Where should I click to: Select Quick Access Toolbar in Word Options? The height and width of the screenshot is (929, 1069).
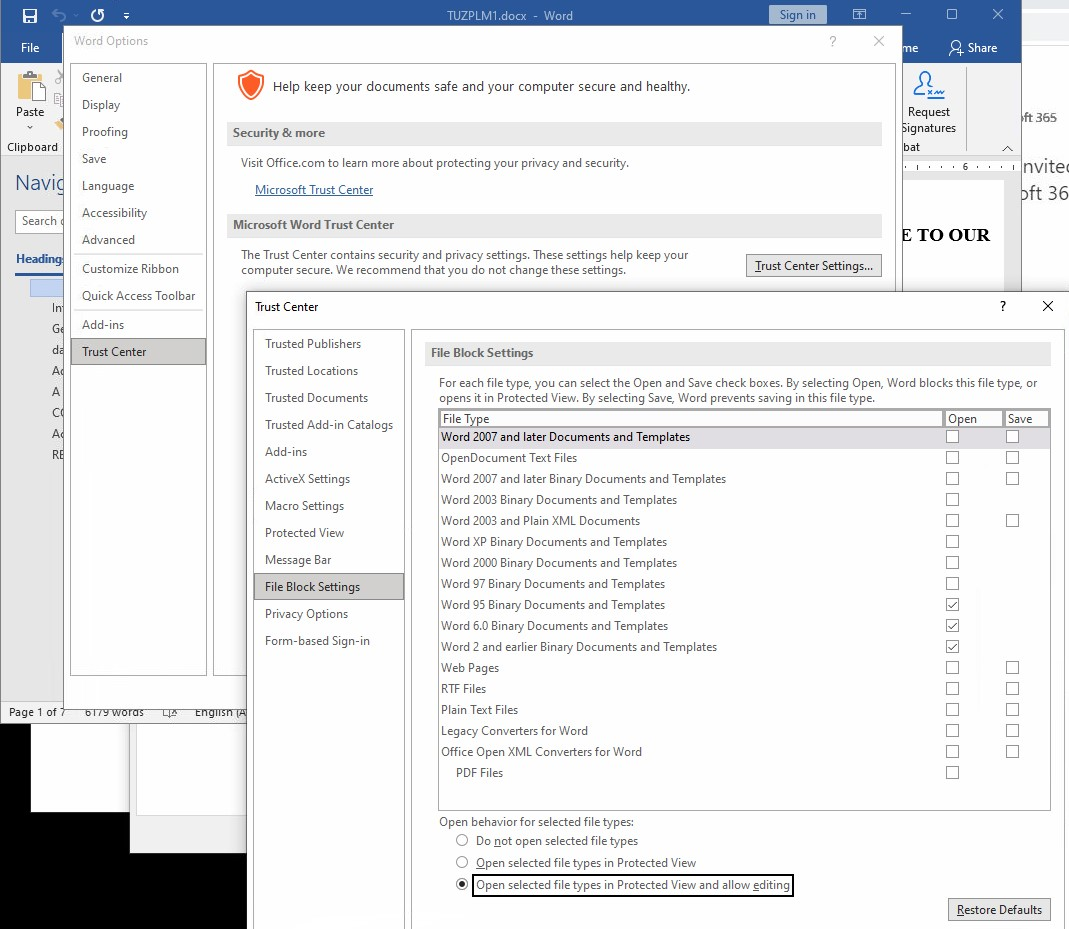[x=138, y=296]
